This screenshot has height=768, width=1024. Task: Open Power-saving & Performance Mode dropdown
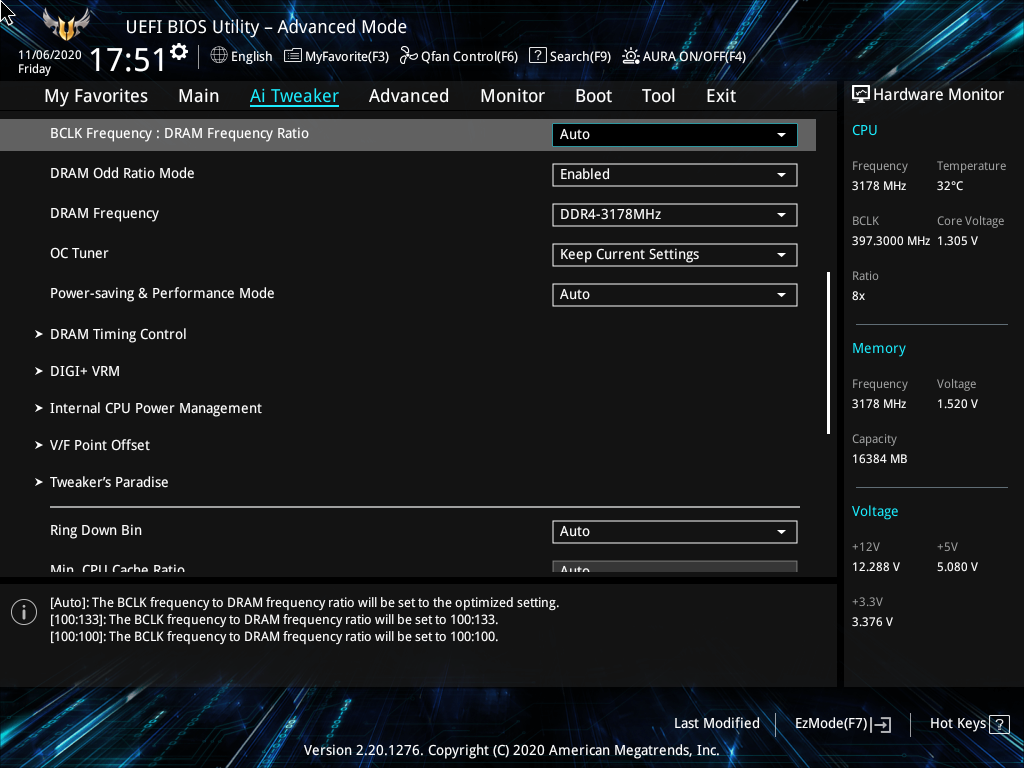click(675, 295)
